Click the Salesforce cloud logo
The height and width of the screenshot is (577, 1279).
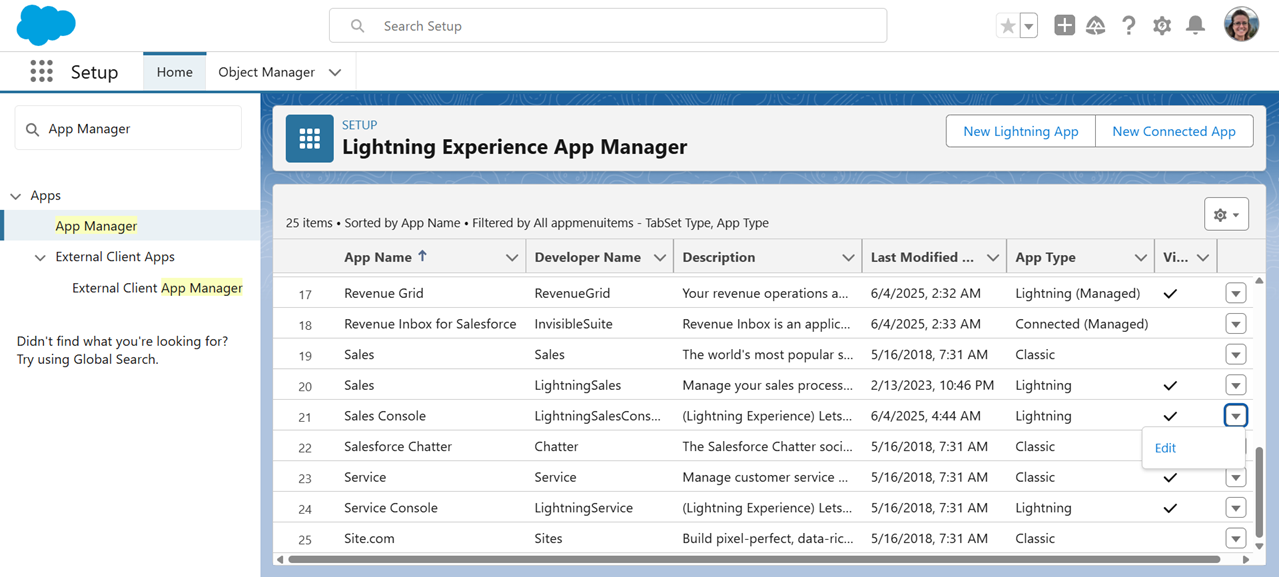46,25
